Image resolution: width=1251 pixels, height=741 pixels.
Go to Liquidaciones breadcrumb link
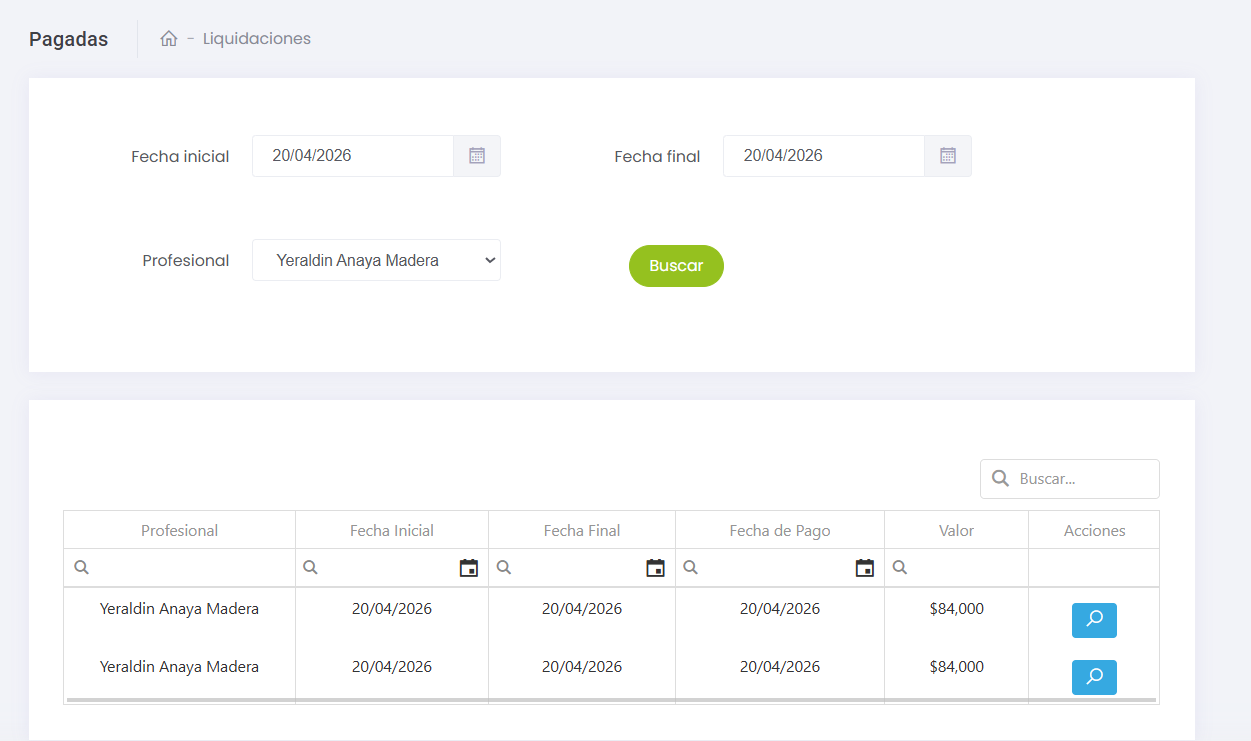(x=256, y=39)
